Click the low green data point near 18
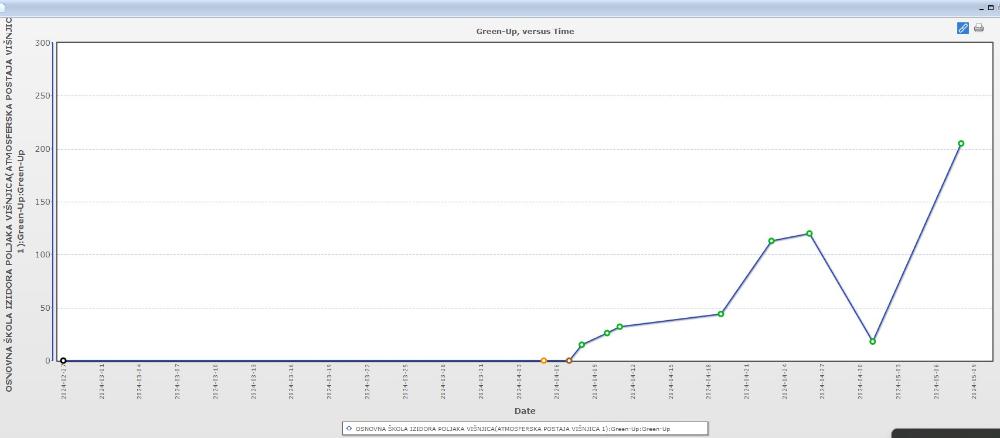1000x438 pixels. (x=873, y=341)
